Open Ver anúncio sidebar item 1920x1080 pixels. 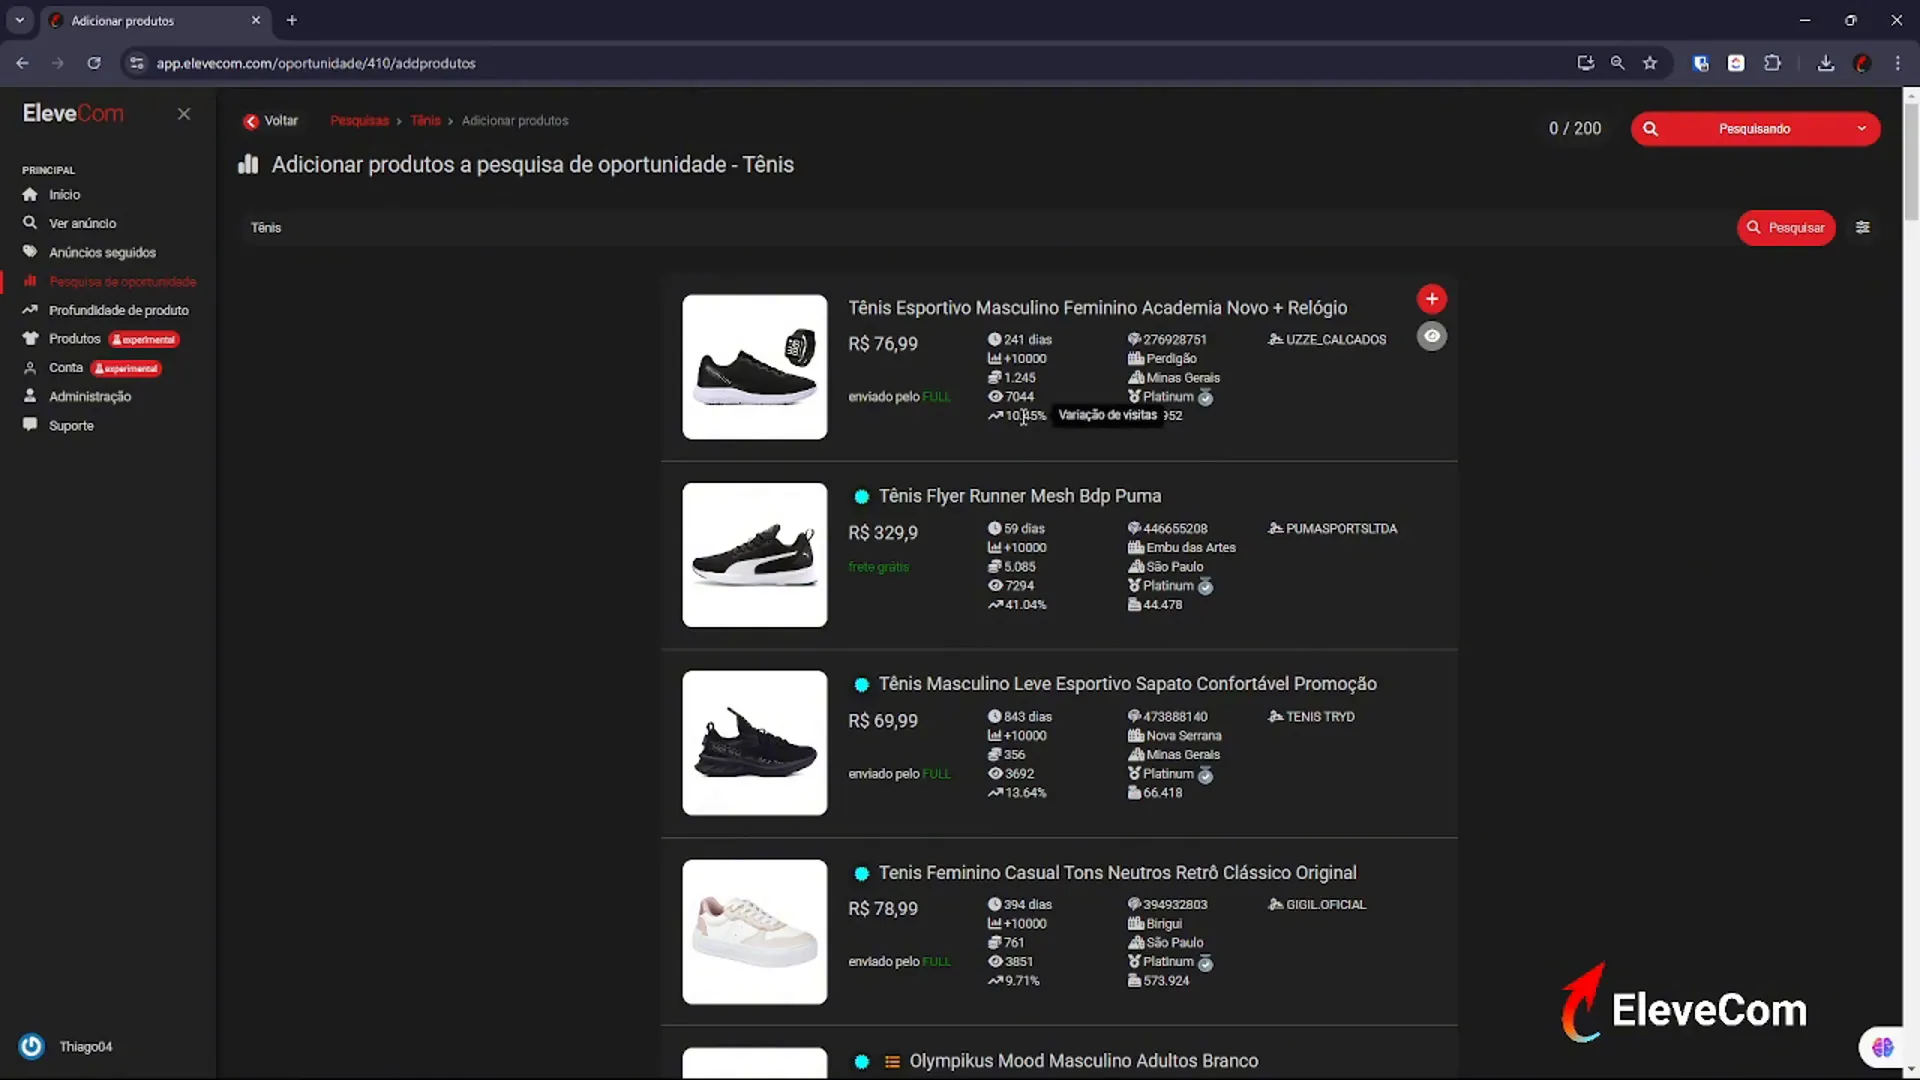coord(82,224)
